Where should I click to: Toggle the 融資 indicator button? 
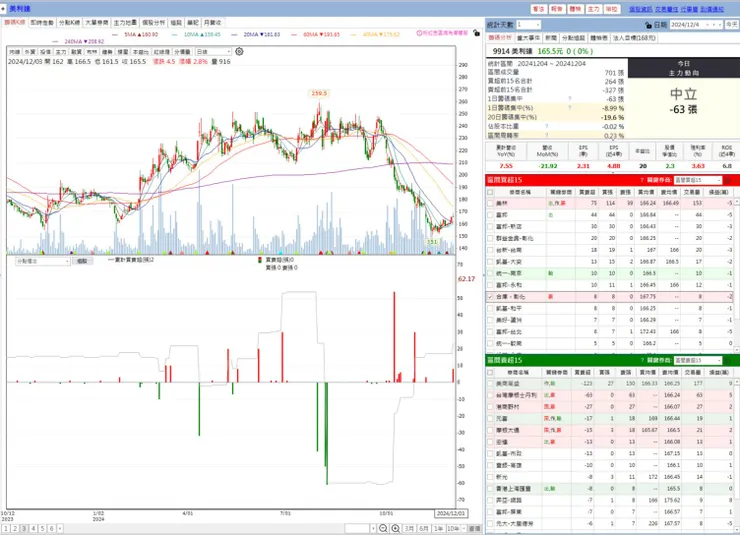(76, 51)
